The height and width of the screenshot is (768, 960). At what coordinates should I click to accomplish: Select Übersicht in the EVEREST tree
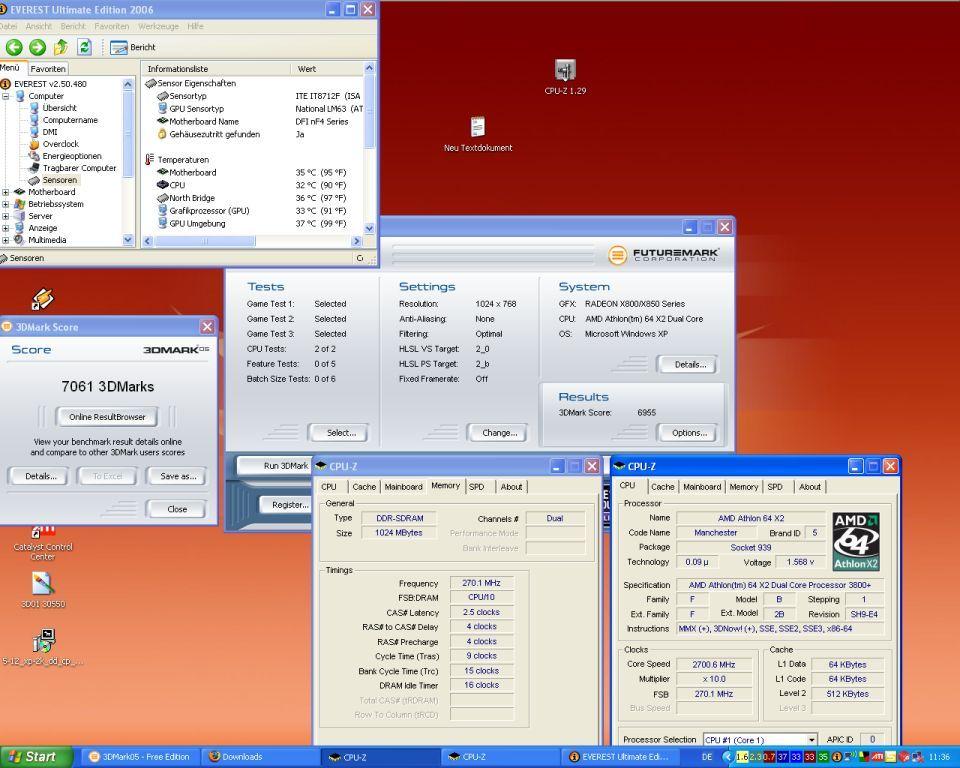[59, 108]
